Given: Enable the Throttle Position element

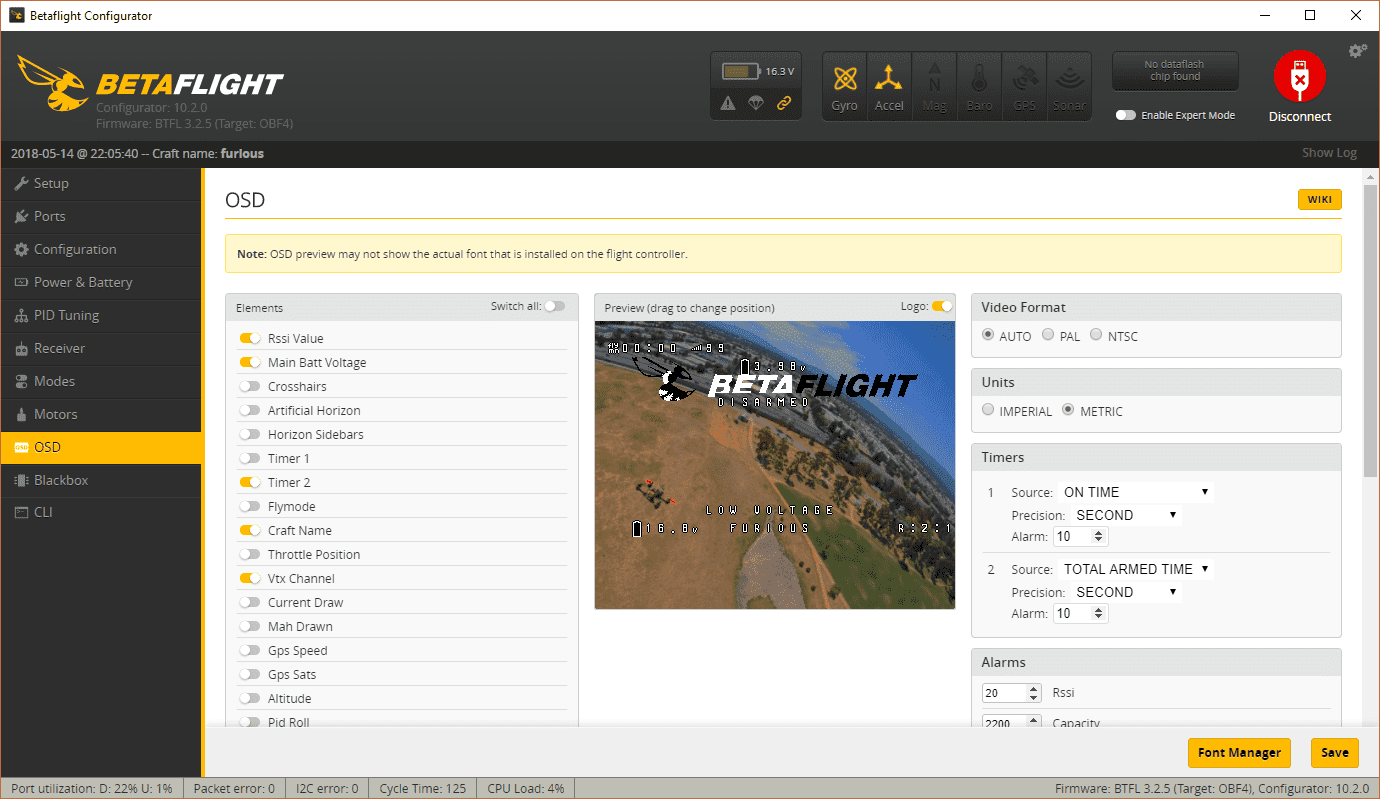Looking at the screenshot, I should point(250,554).
